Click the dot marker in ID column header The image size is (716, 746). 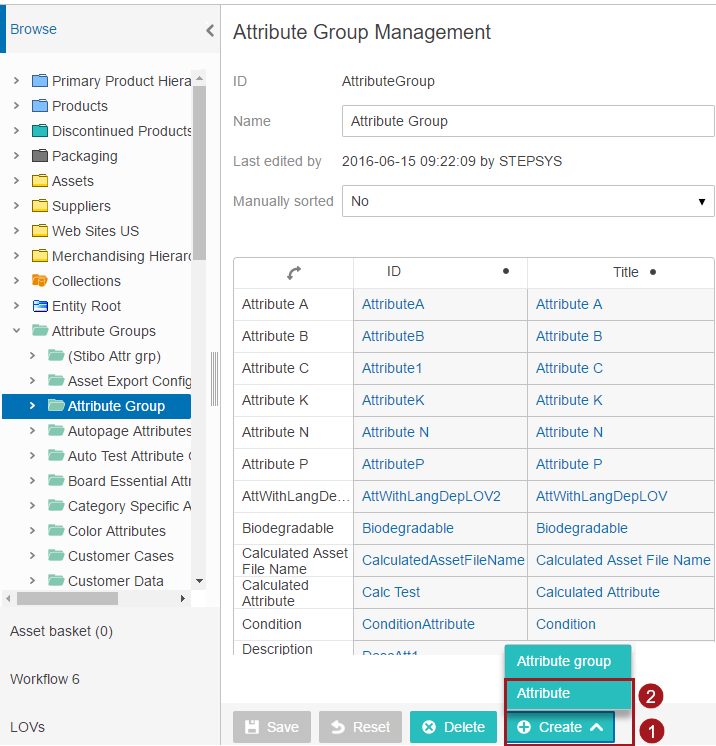click(506, 271)
